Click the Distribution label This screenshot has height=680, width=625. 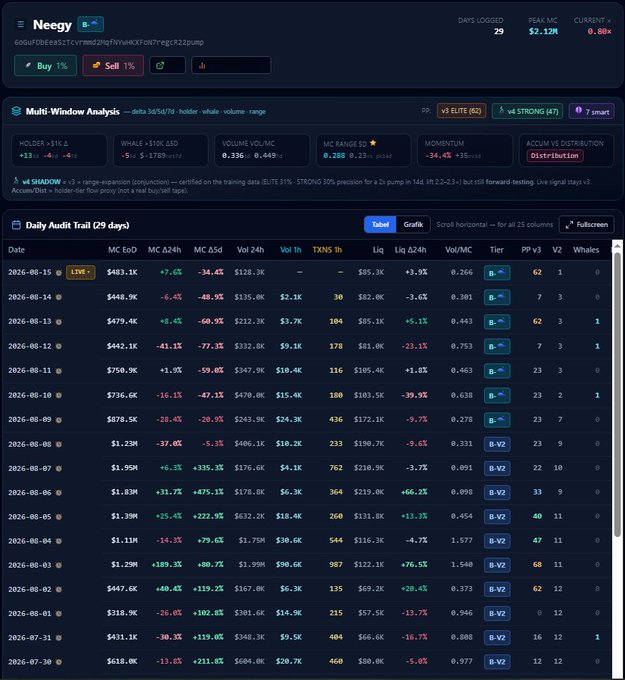[x=555, y=156]
